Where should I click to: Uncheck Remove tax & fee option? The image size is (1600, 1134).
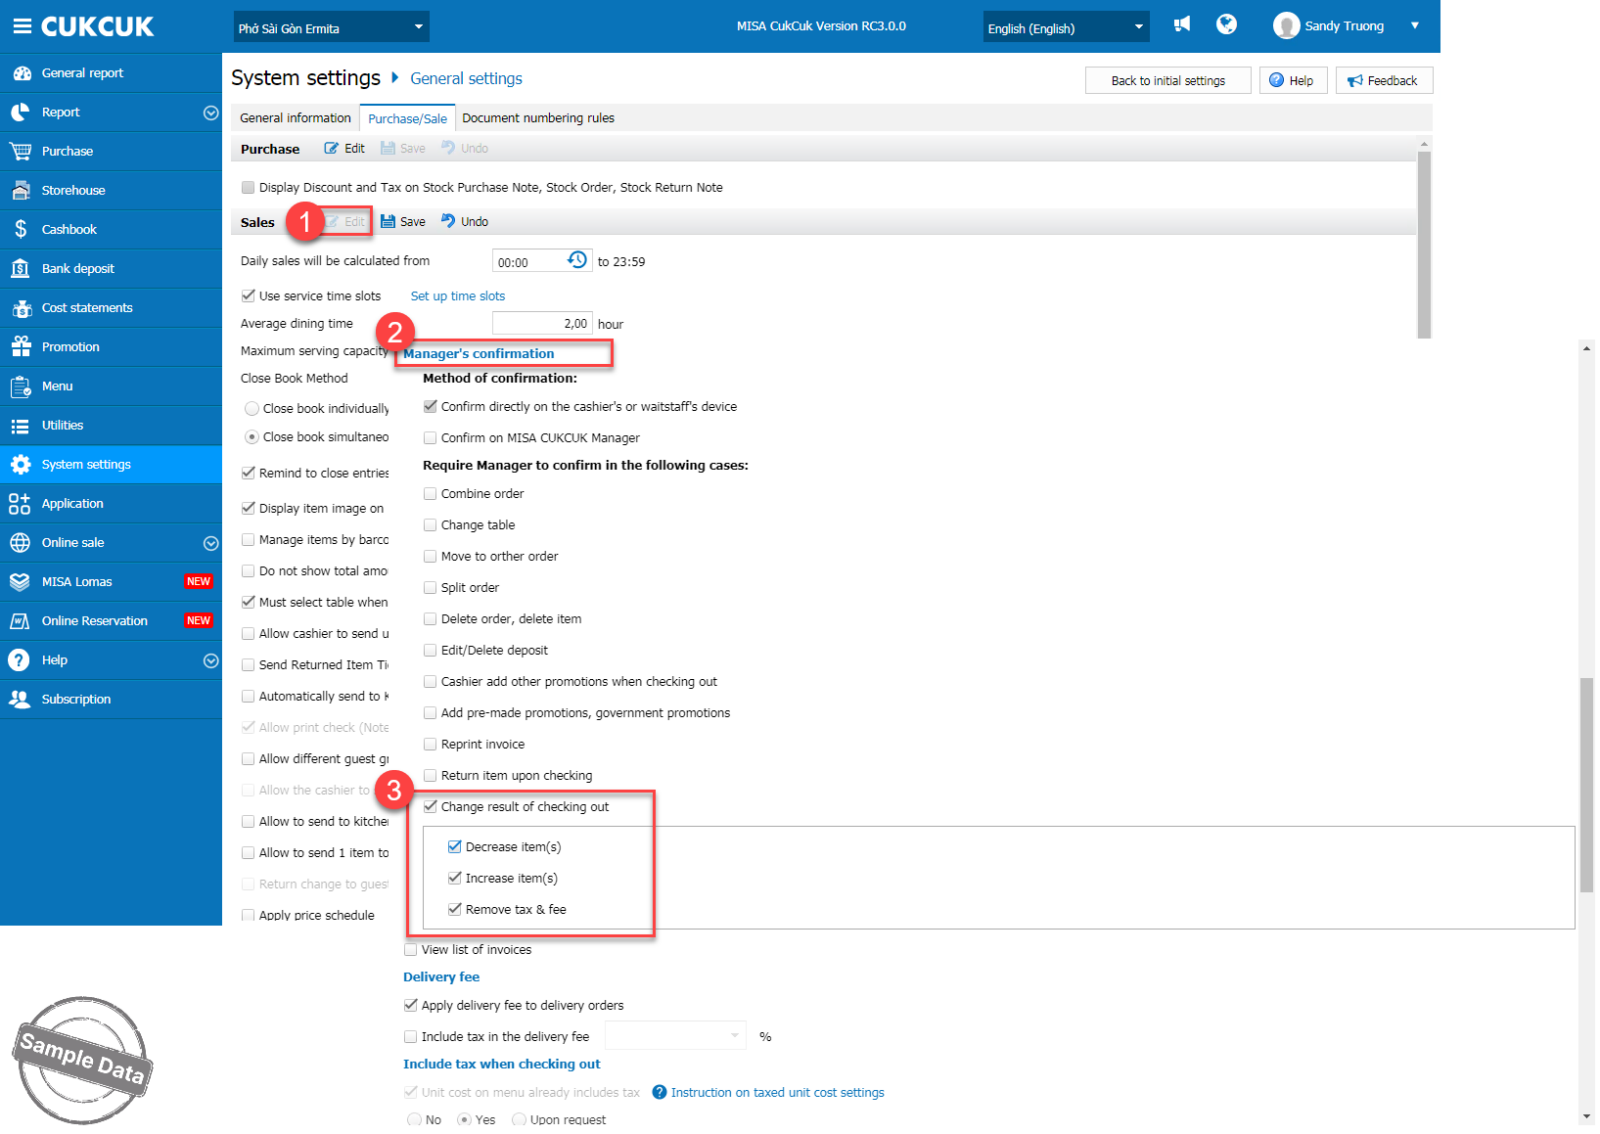click(x=455, y=910)
